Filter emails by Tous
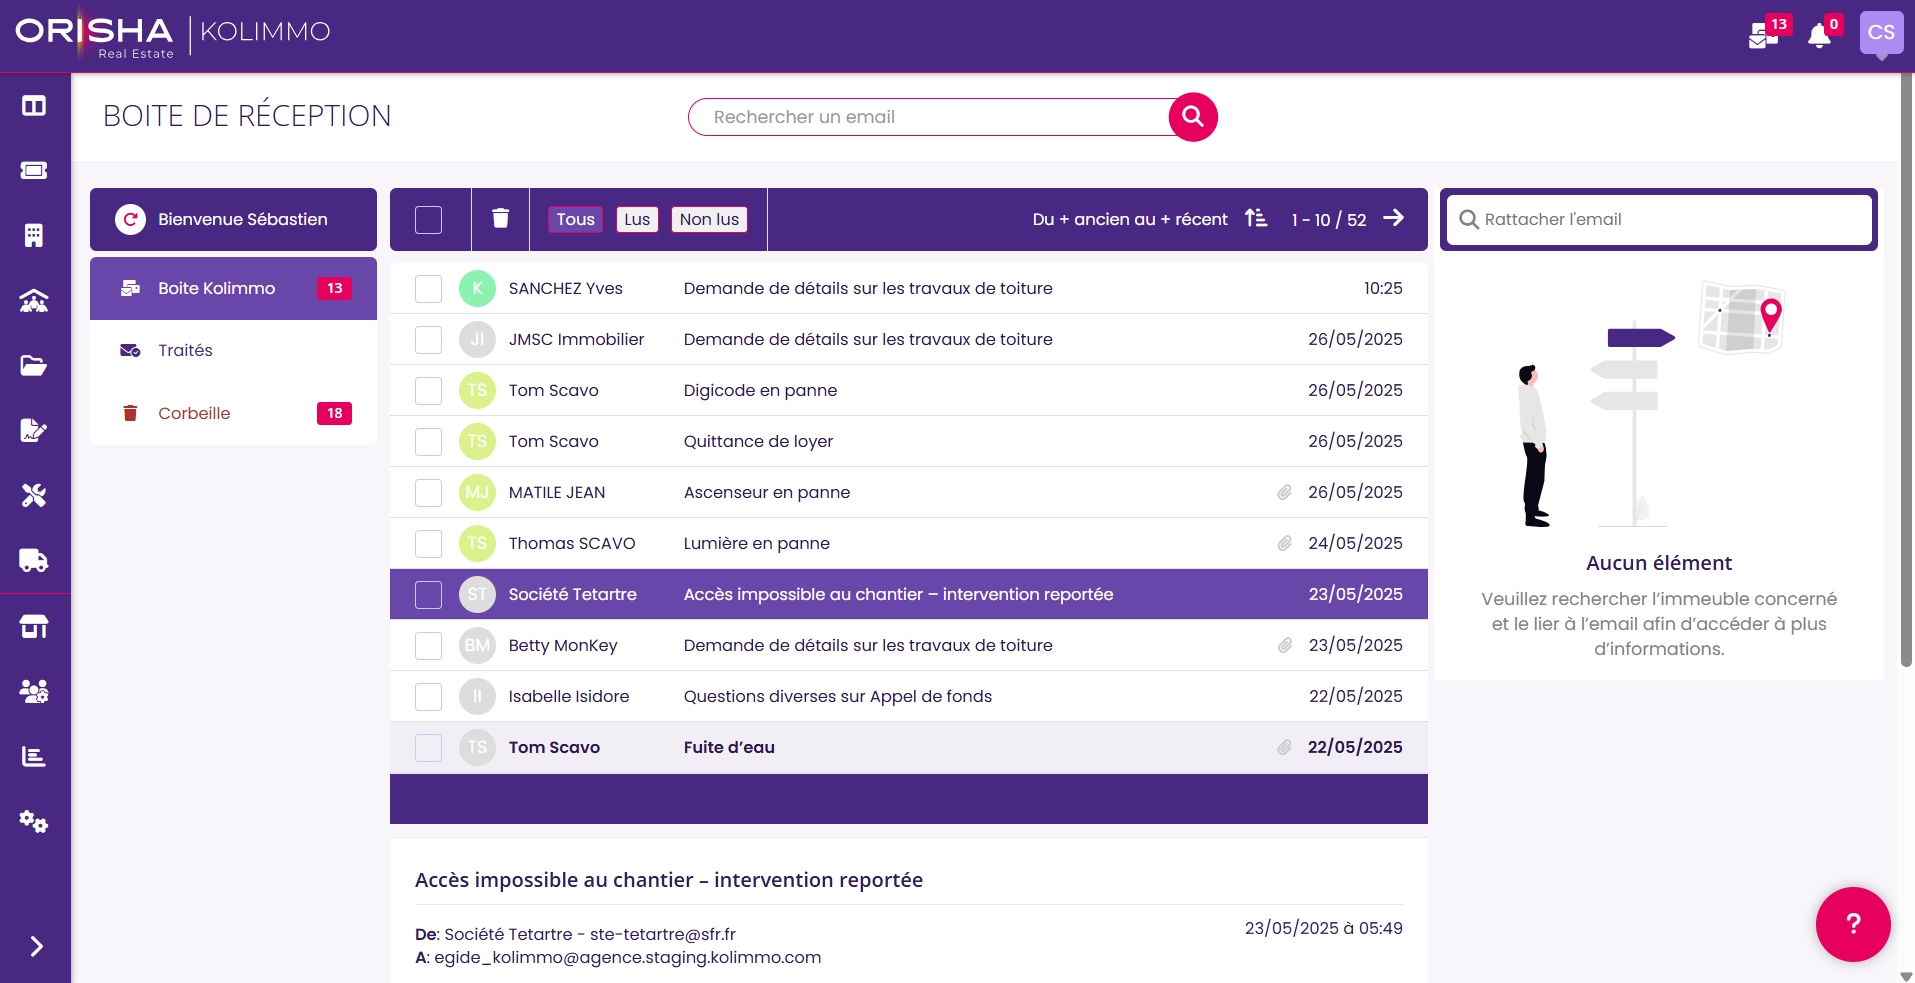Screen dimensions: 1915x983 575,219
